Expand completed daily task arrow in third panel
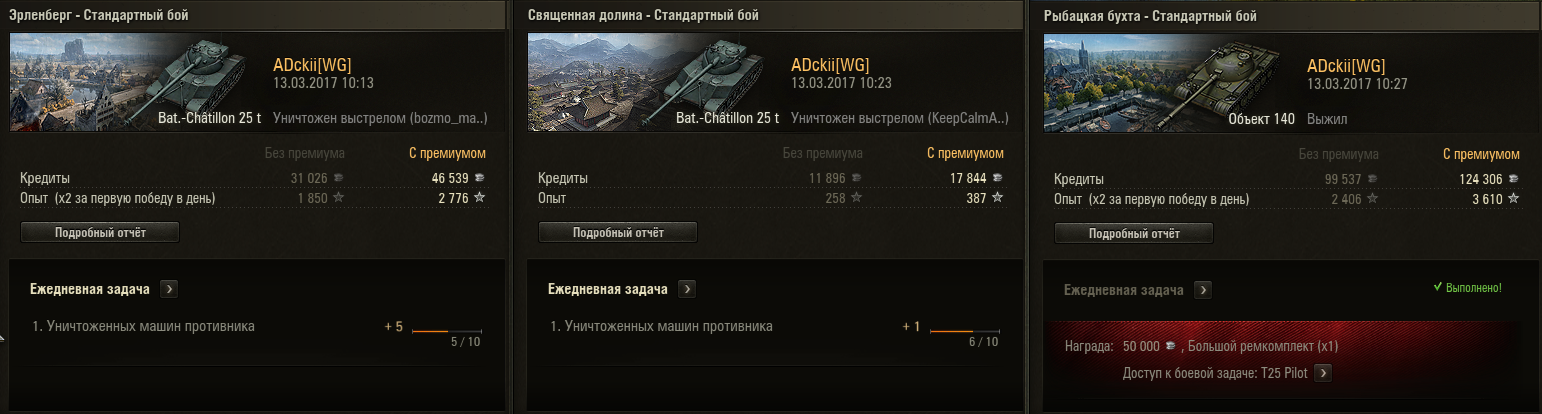1542x414 pixels. point(1203,290)
